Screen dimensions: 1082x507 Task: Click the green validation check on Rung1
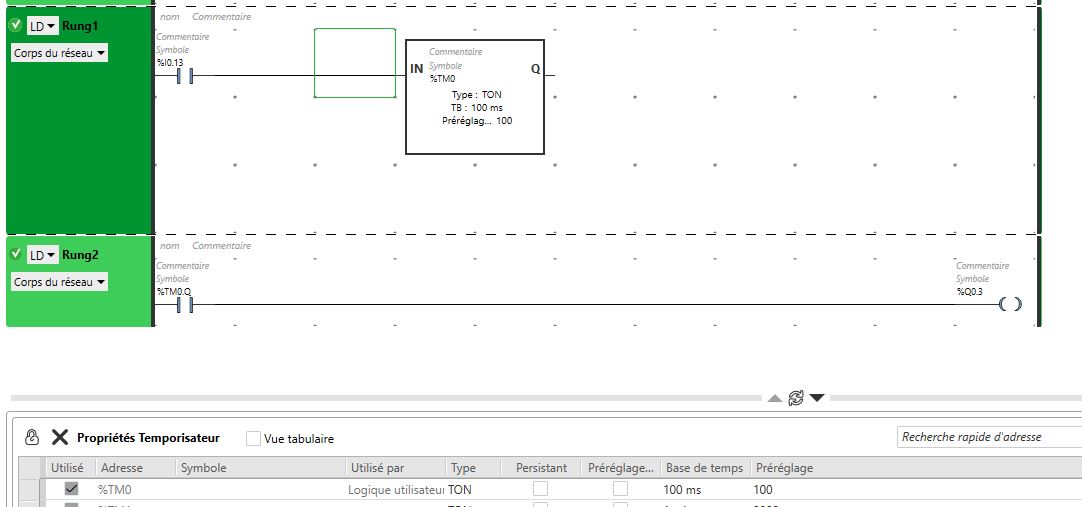point(16,25)
